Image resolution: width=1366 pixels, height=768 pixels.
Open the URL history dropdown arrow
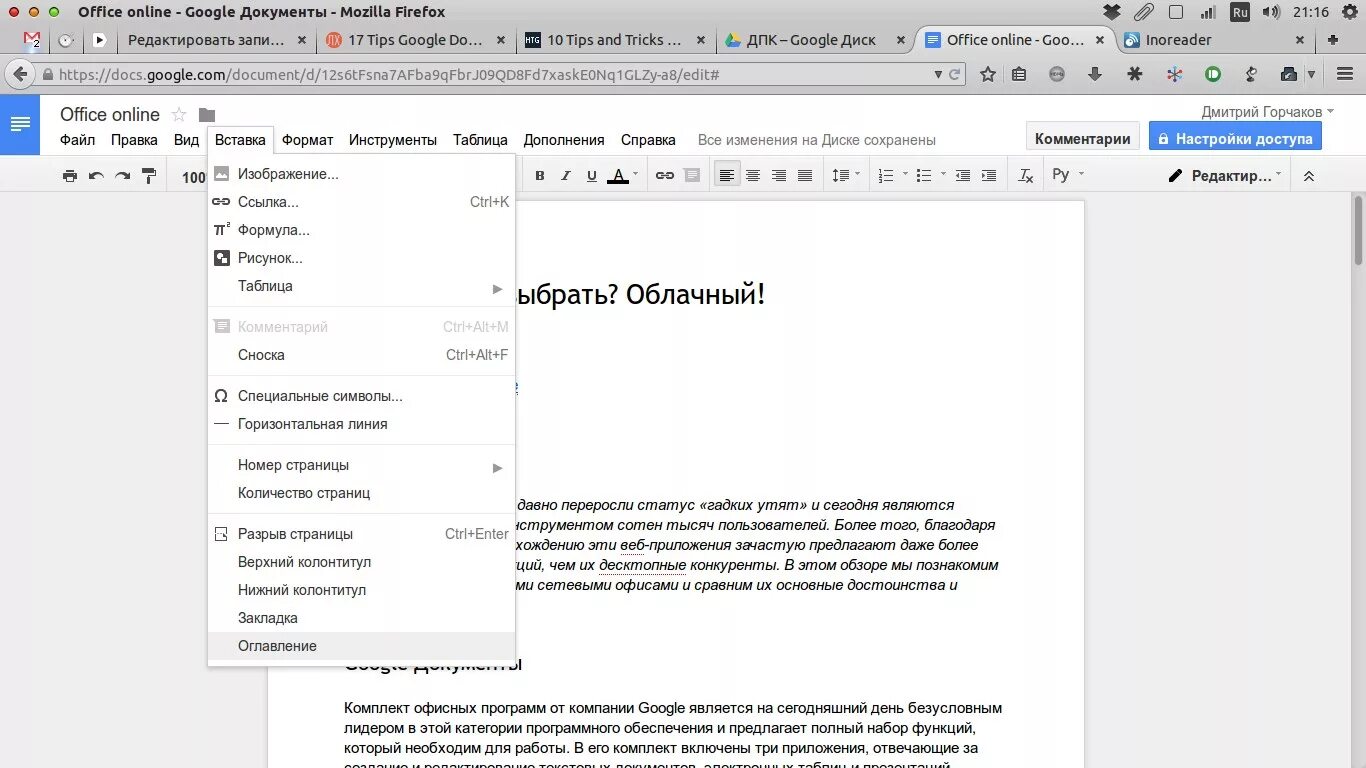point(938,75)
